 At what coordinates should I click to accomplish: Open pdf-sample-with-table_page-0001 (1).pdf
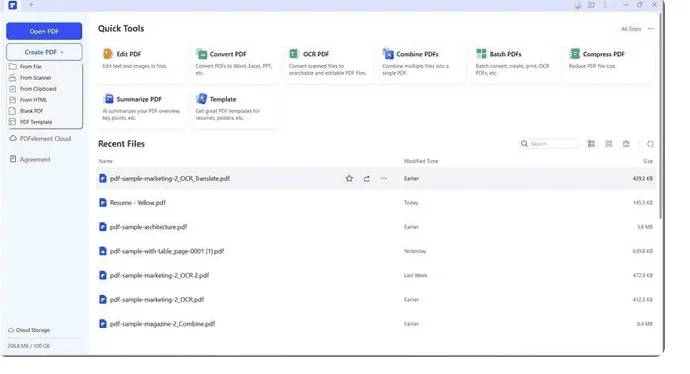point(167,251)
